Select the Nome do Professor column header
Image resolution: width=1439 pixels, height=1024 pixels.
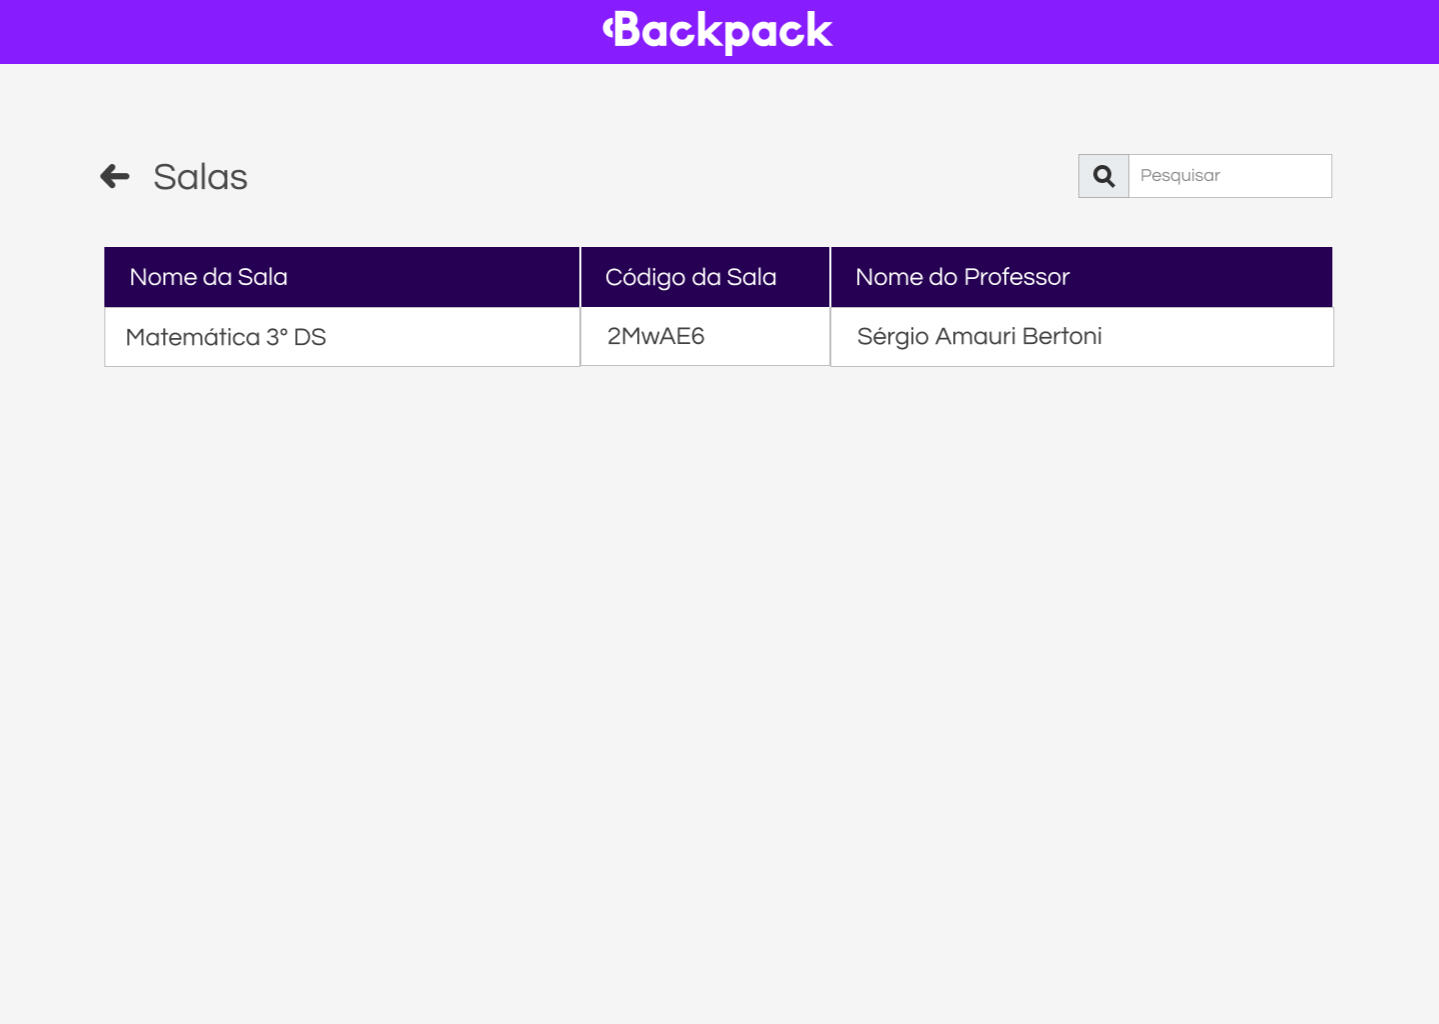click(962, 277)
